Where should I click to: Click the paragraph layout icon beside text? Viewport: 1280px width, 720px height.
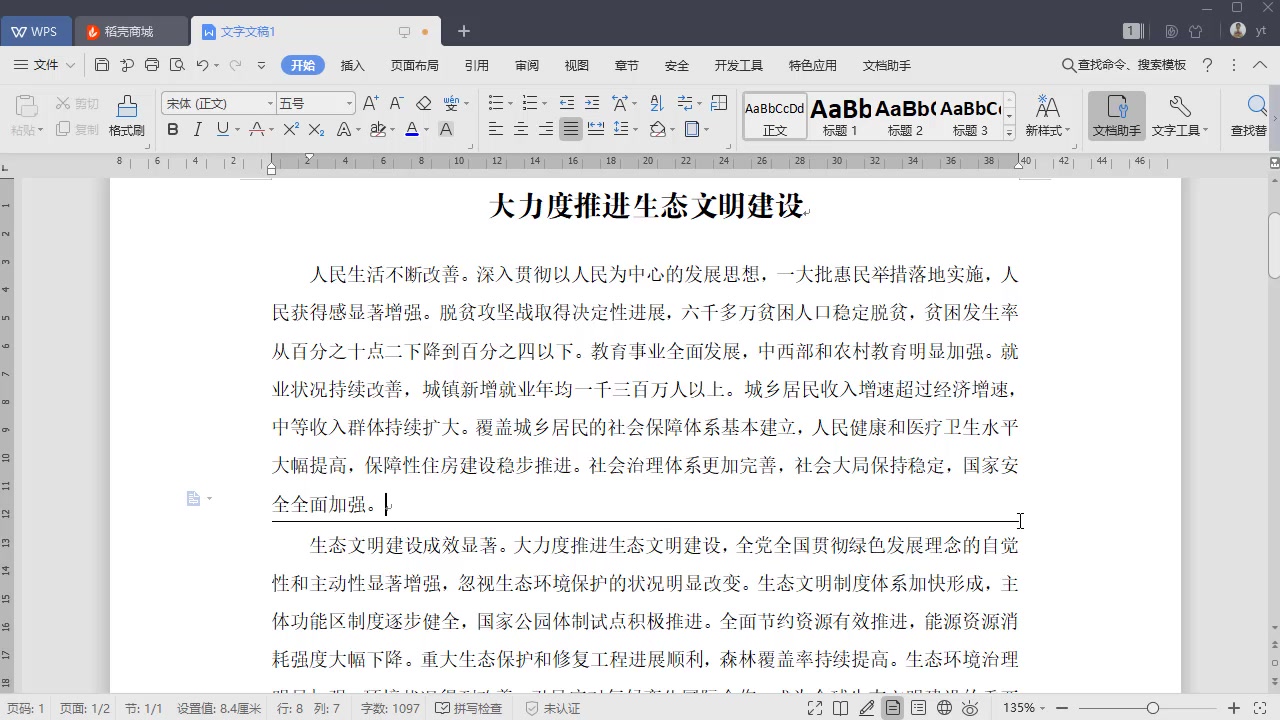(x=194, y=498)
